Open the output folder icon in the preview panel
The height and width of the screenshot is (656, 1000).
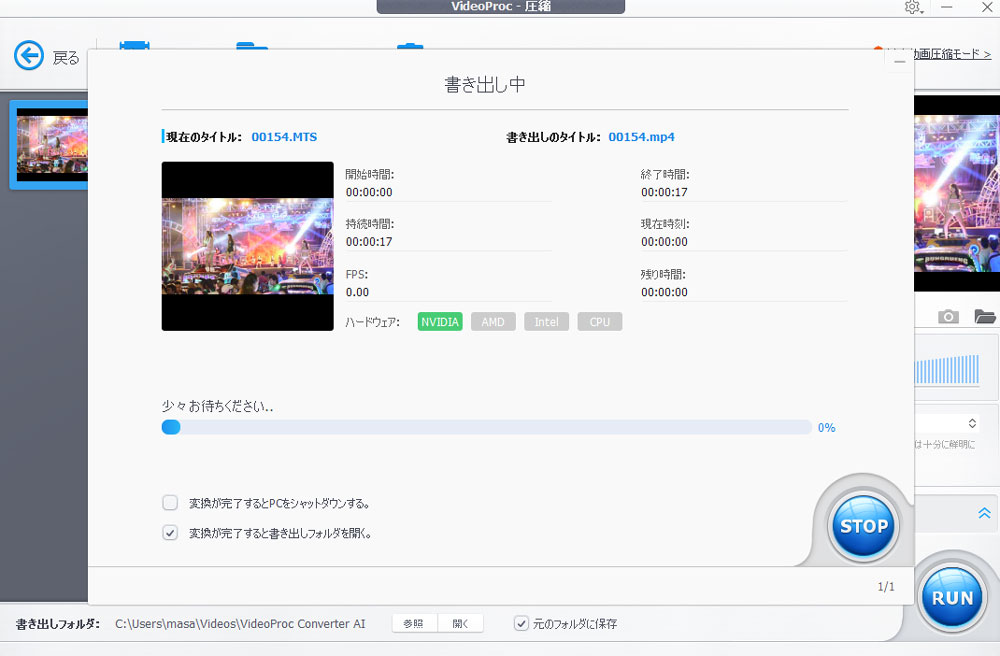[x=985, y=316]
